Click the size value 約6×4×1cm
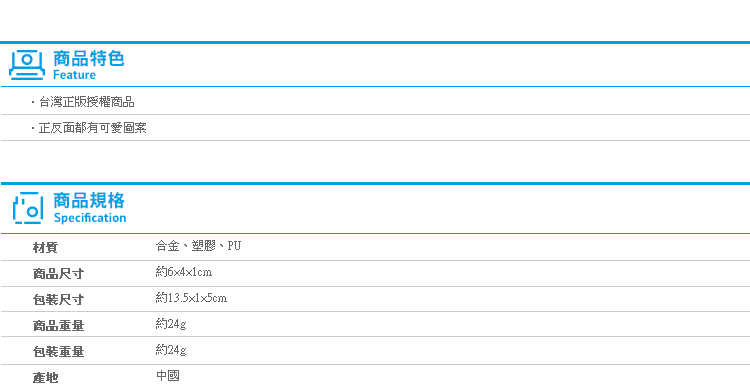 [x=184, y=272]
